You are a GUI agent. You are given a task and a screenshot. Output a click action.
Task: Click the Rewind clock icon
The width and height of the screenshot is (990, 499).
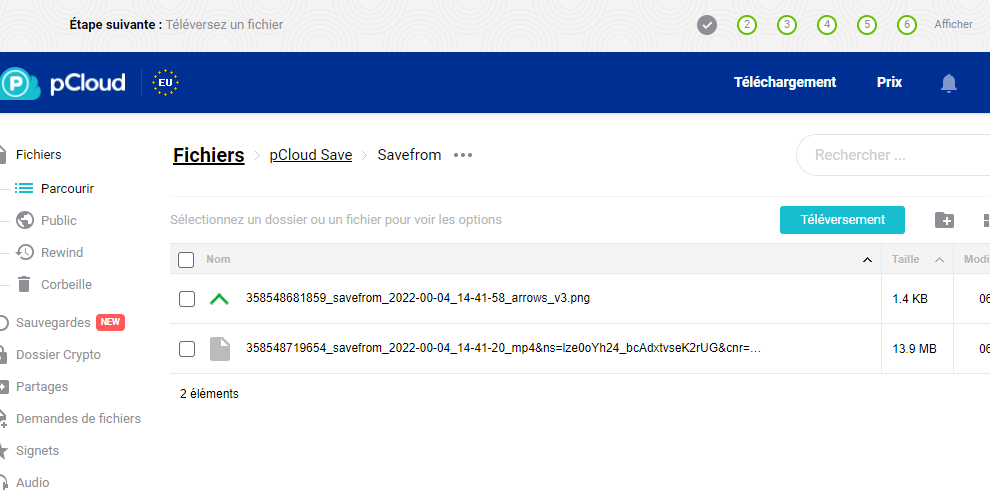25,252
